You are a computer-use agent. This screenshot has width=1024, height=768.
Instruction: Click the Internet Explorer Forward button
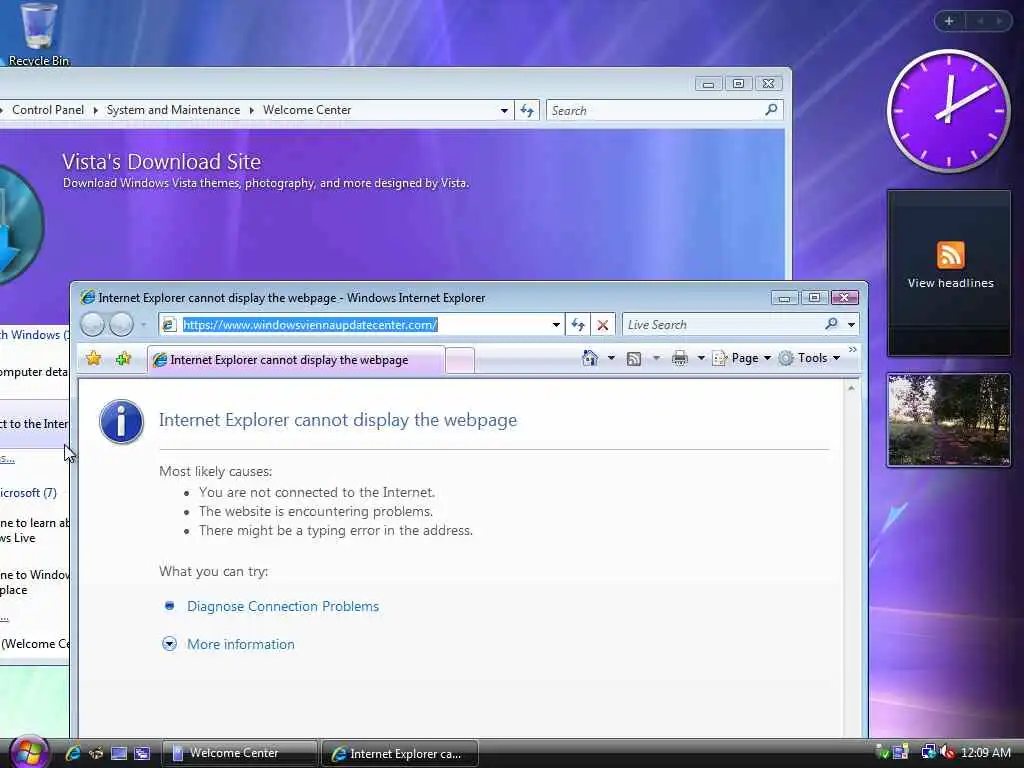tap(121, 324)
